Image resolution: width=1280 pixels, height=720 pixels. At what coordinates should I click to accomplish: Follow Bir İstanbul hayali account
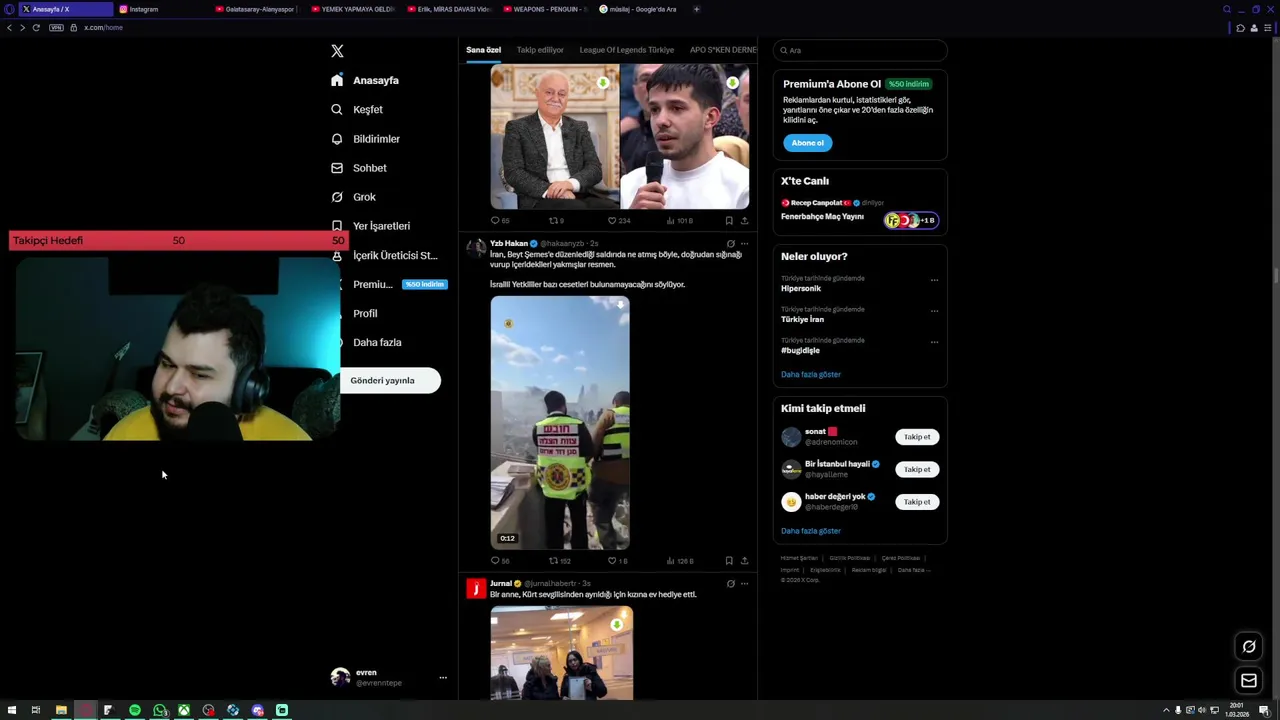917,469
